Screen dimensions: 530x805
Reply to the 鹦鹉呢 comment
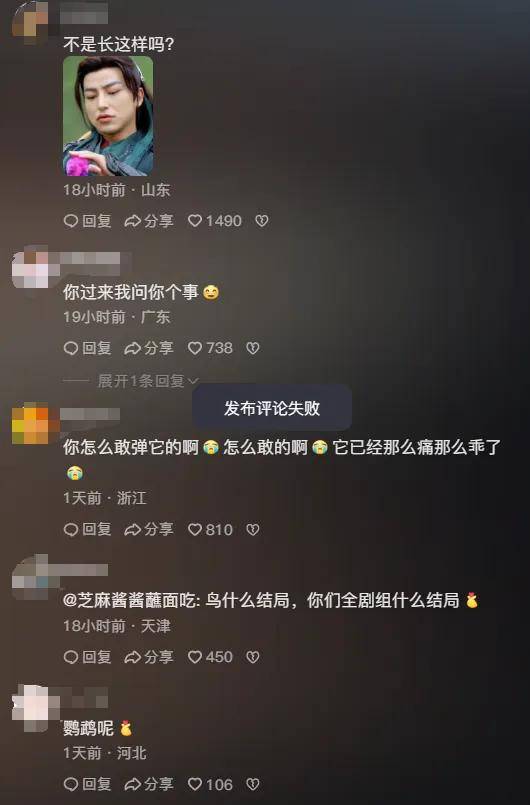(x=87, y=784)
